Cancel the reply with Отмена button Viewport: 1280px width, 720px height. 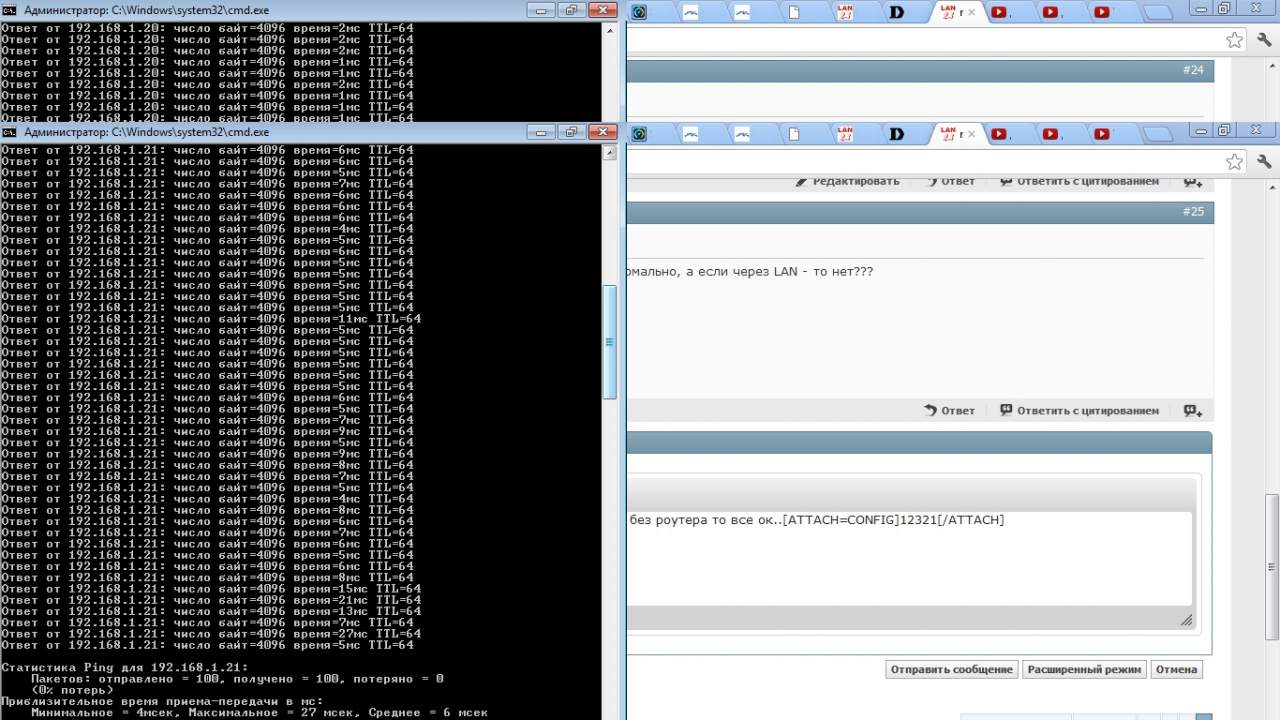tap(1176, 670)
